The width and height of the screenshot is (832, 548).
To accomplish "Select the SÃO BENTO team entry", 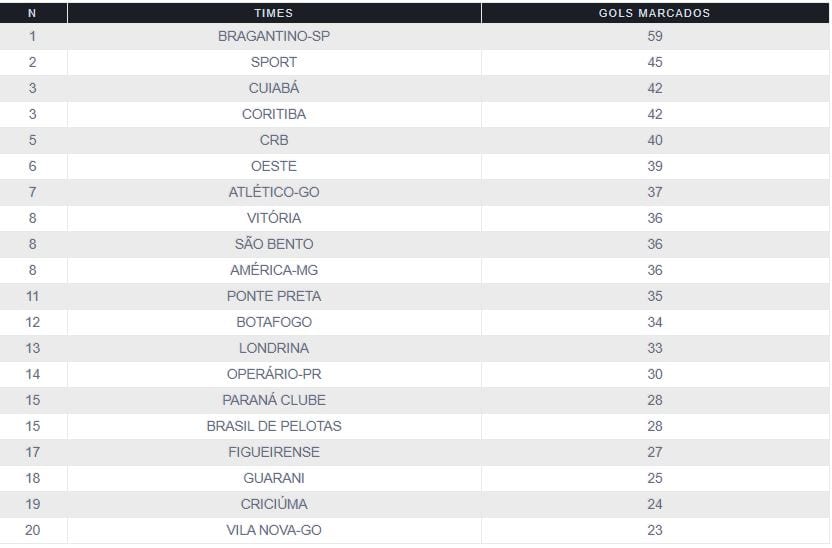I will [274, 244].
